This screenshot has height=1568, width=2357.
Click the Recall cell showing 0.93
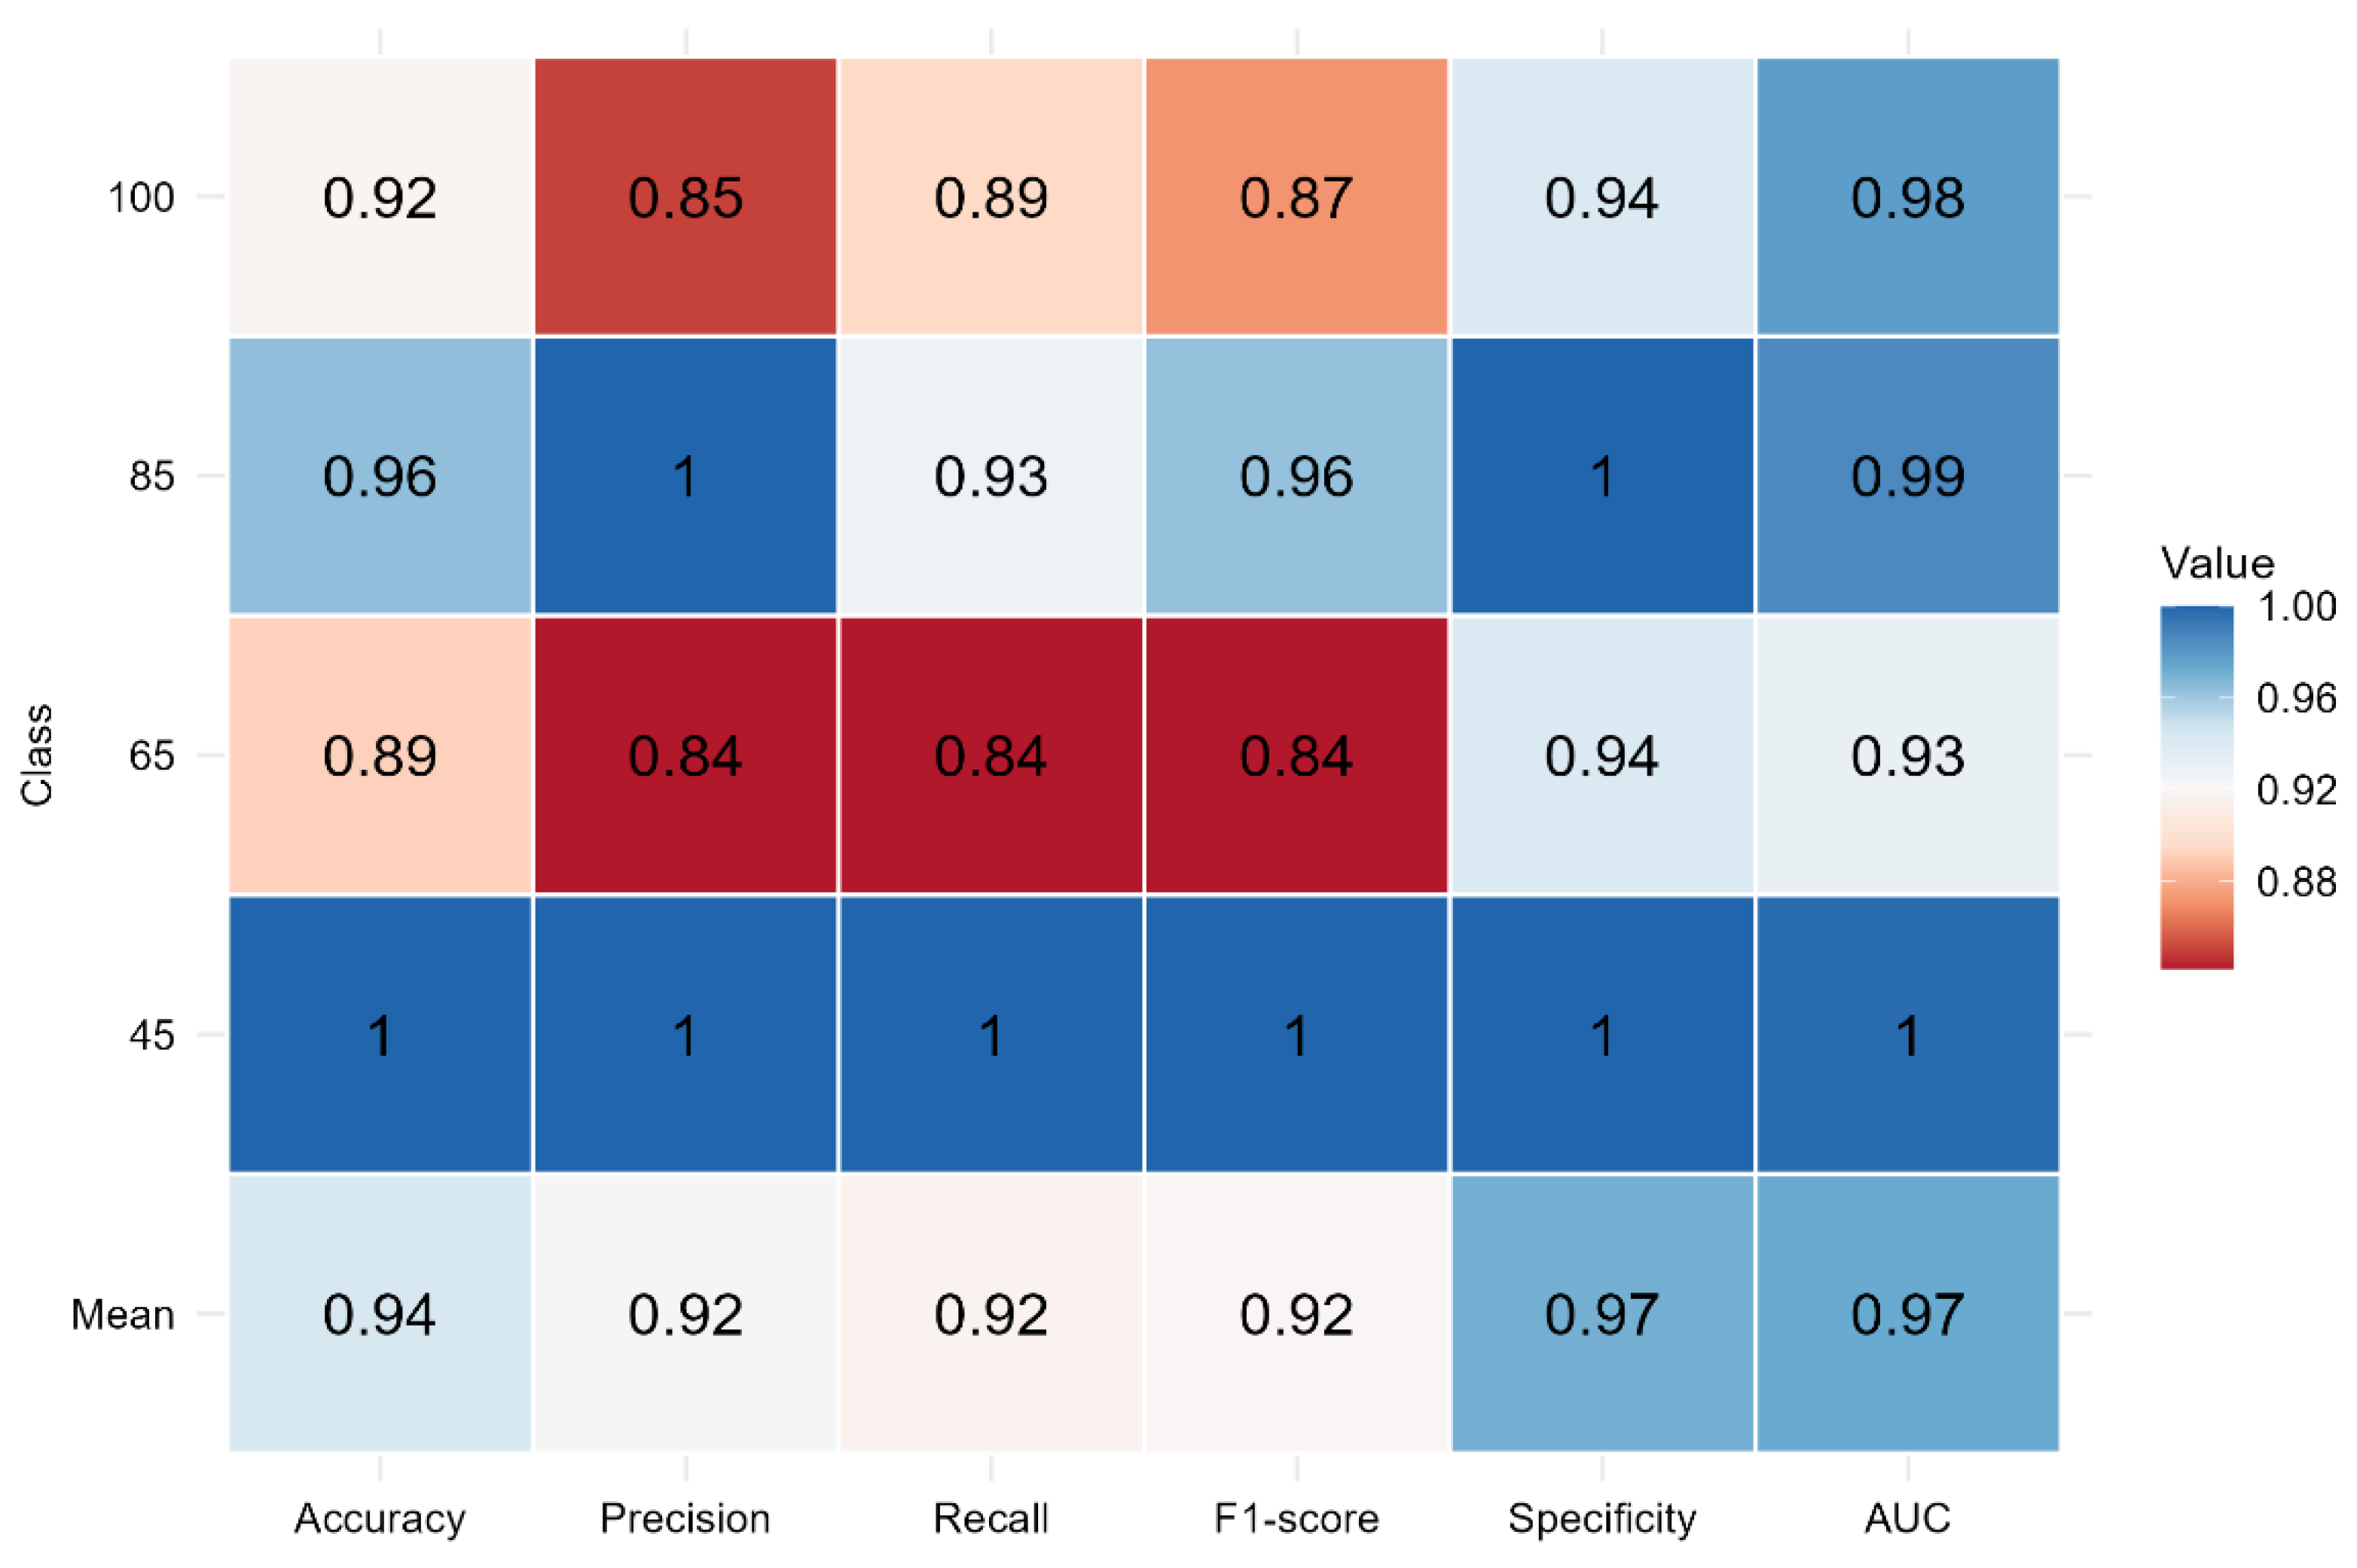coord(991,475)
